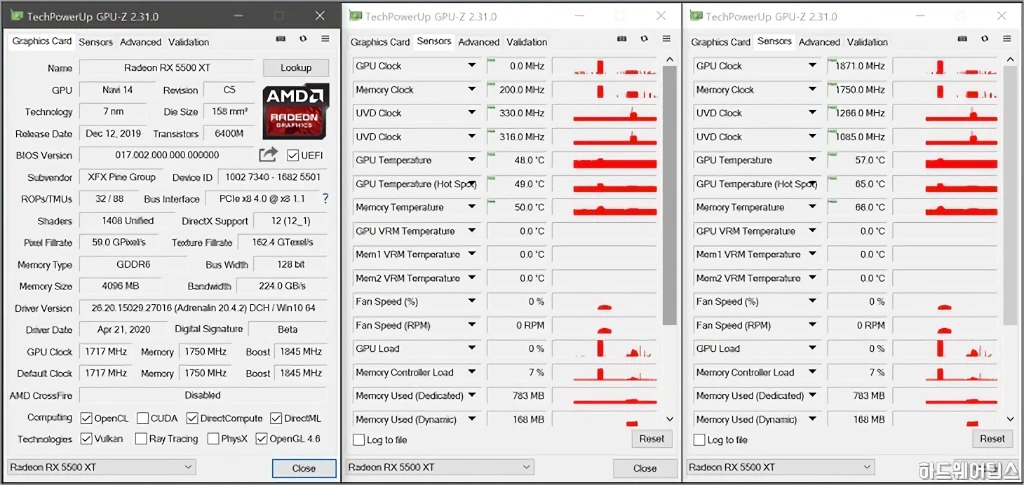
Task: Toggle the PhysX checkbox
Action: 213,439
